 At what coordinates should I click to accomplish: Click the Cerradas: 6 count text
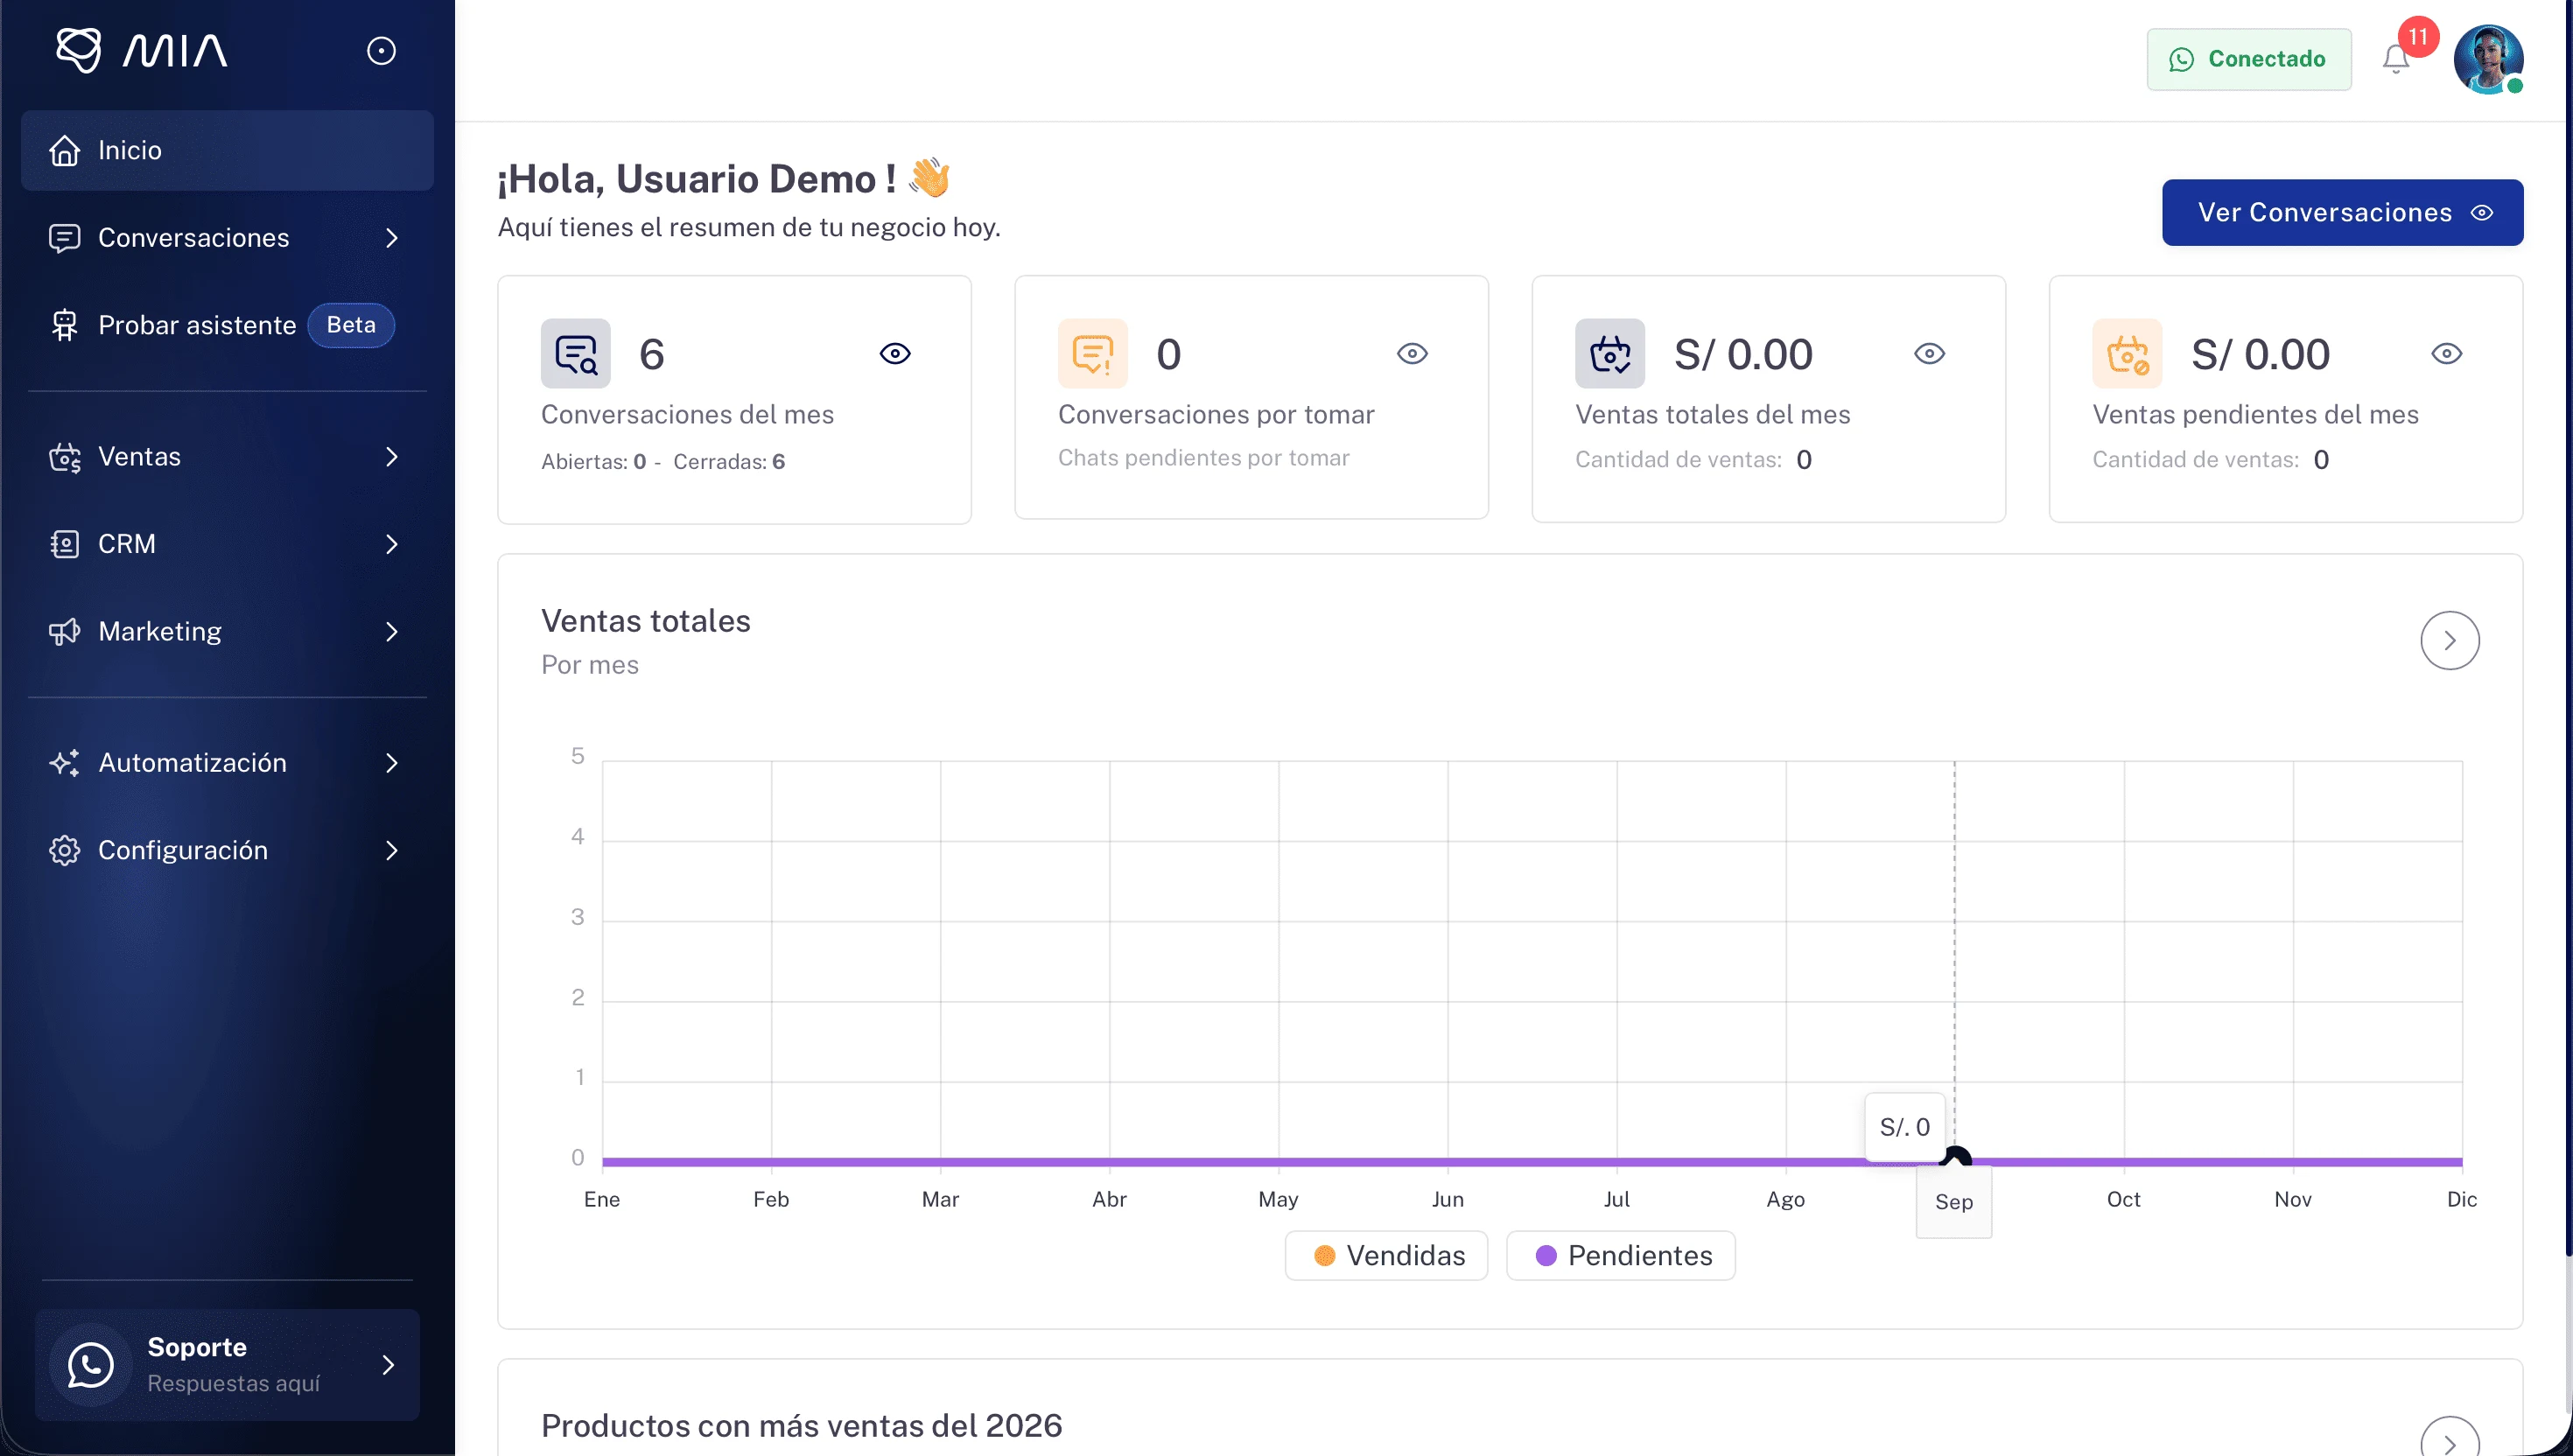coord(729,462)
